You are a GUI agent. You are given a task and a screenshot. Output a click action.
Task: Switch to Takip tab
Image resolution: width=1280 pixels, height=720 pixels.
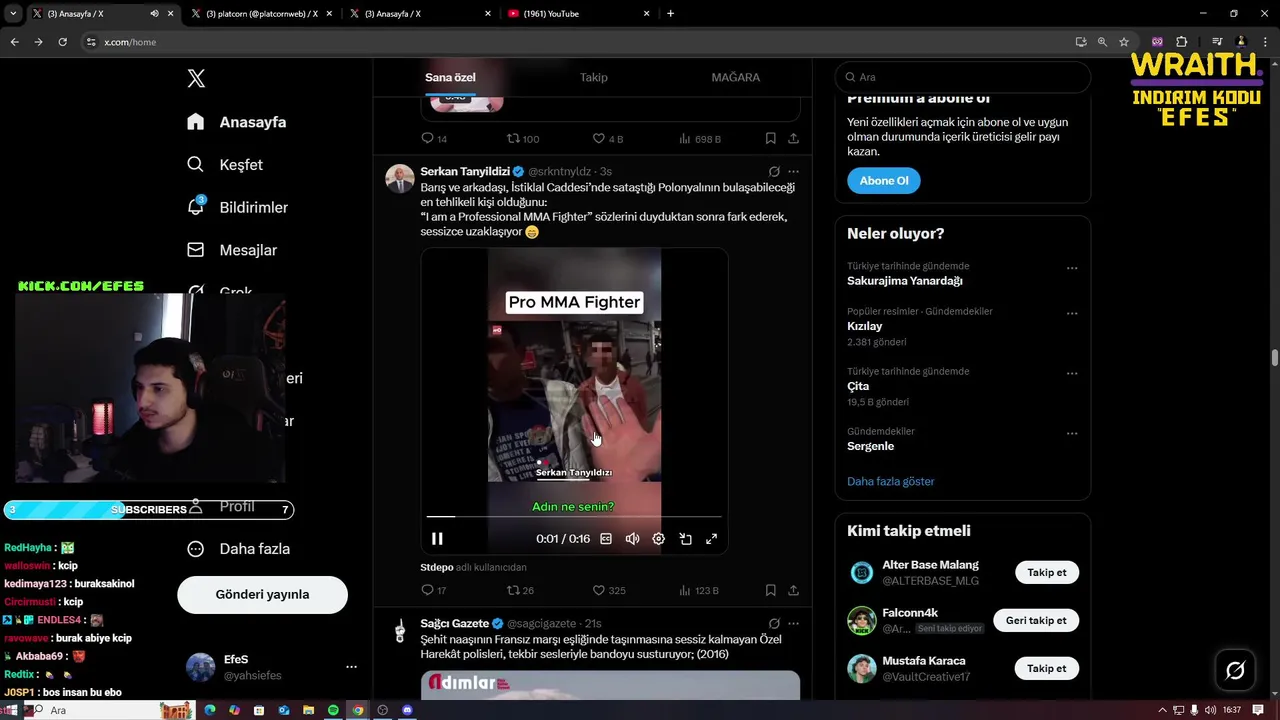point(594,77)
